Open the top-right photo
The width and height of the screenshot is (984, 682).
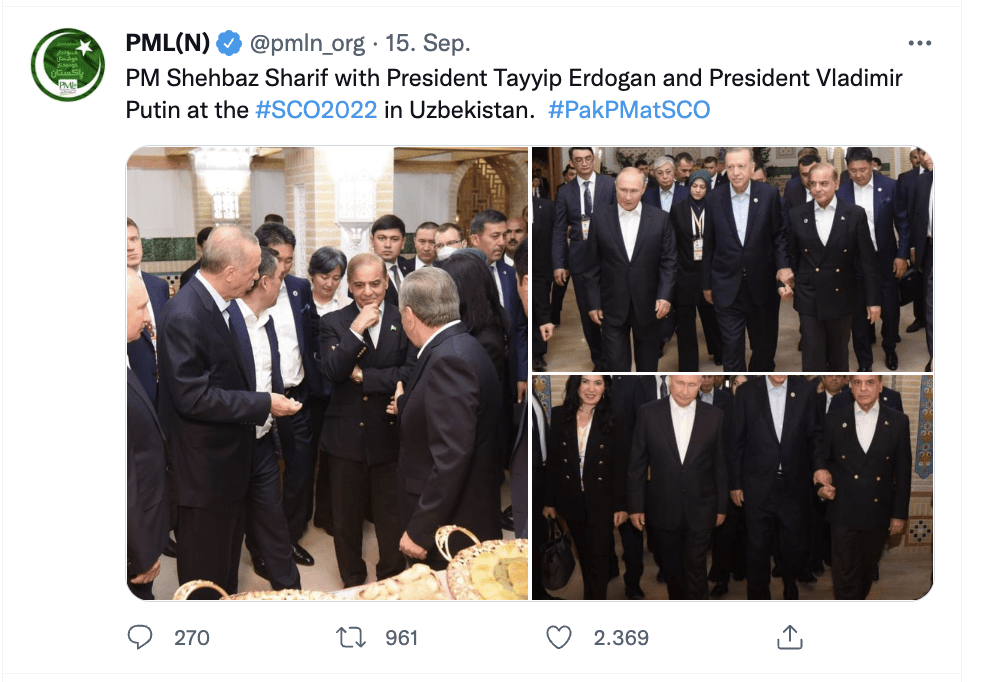pyautogui.click(x=732, y=259)
